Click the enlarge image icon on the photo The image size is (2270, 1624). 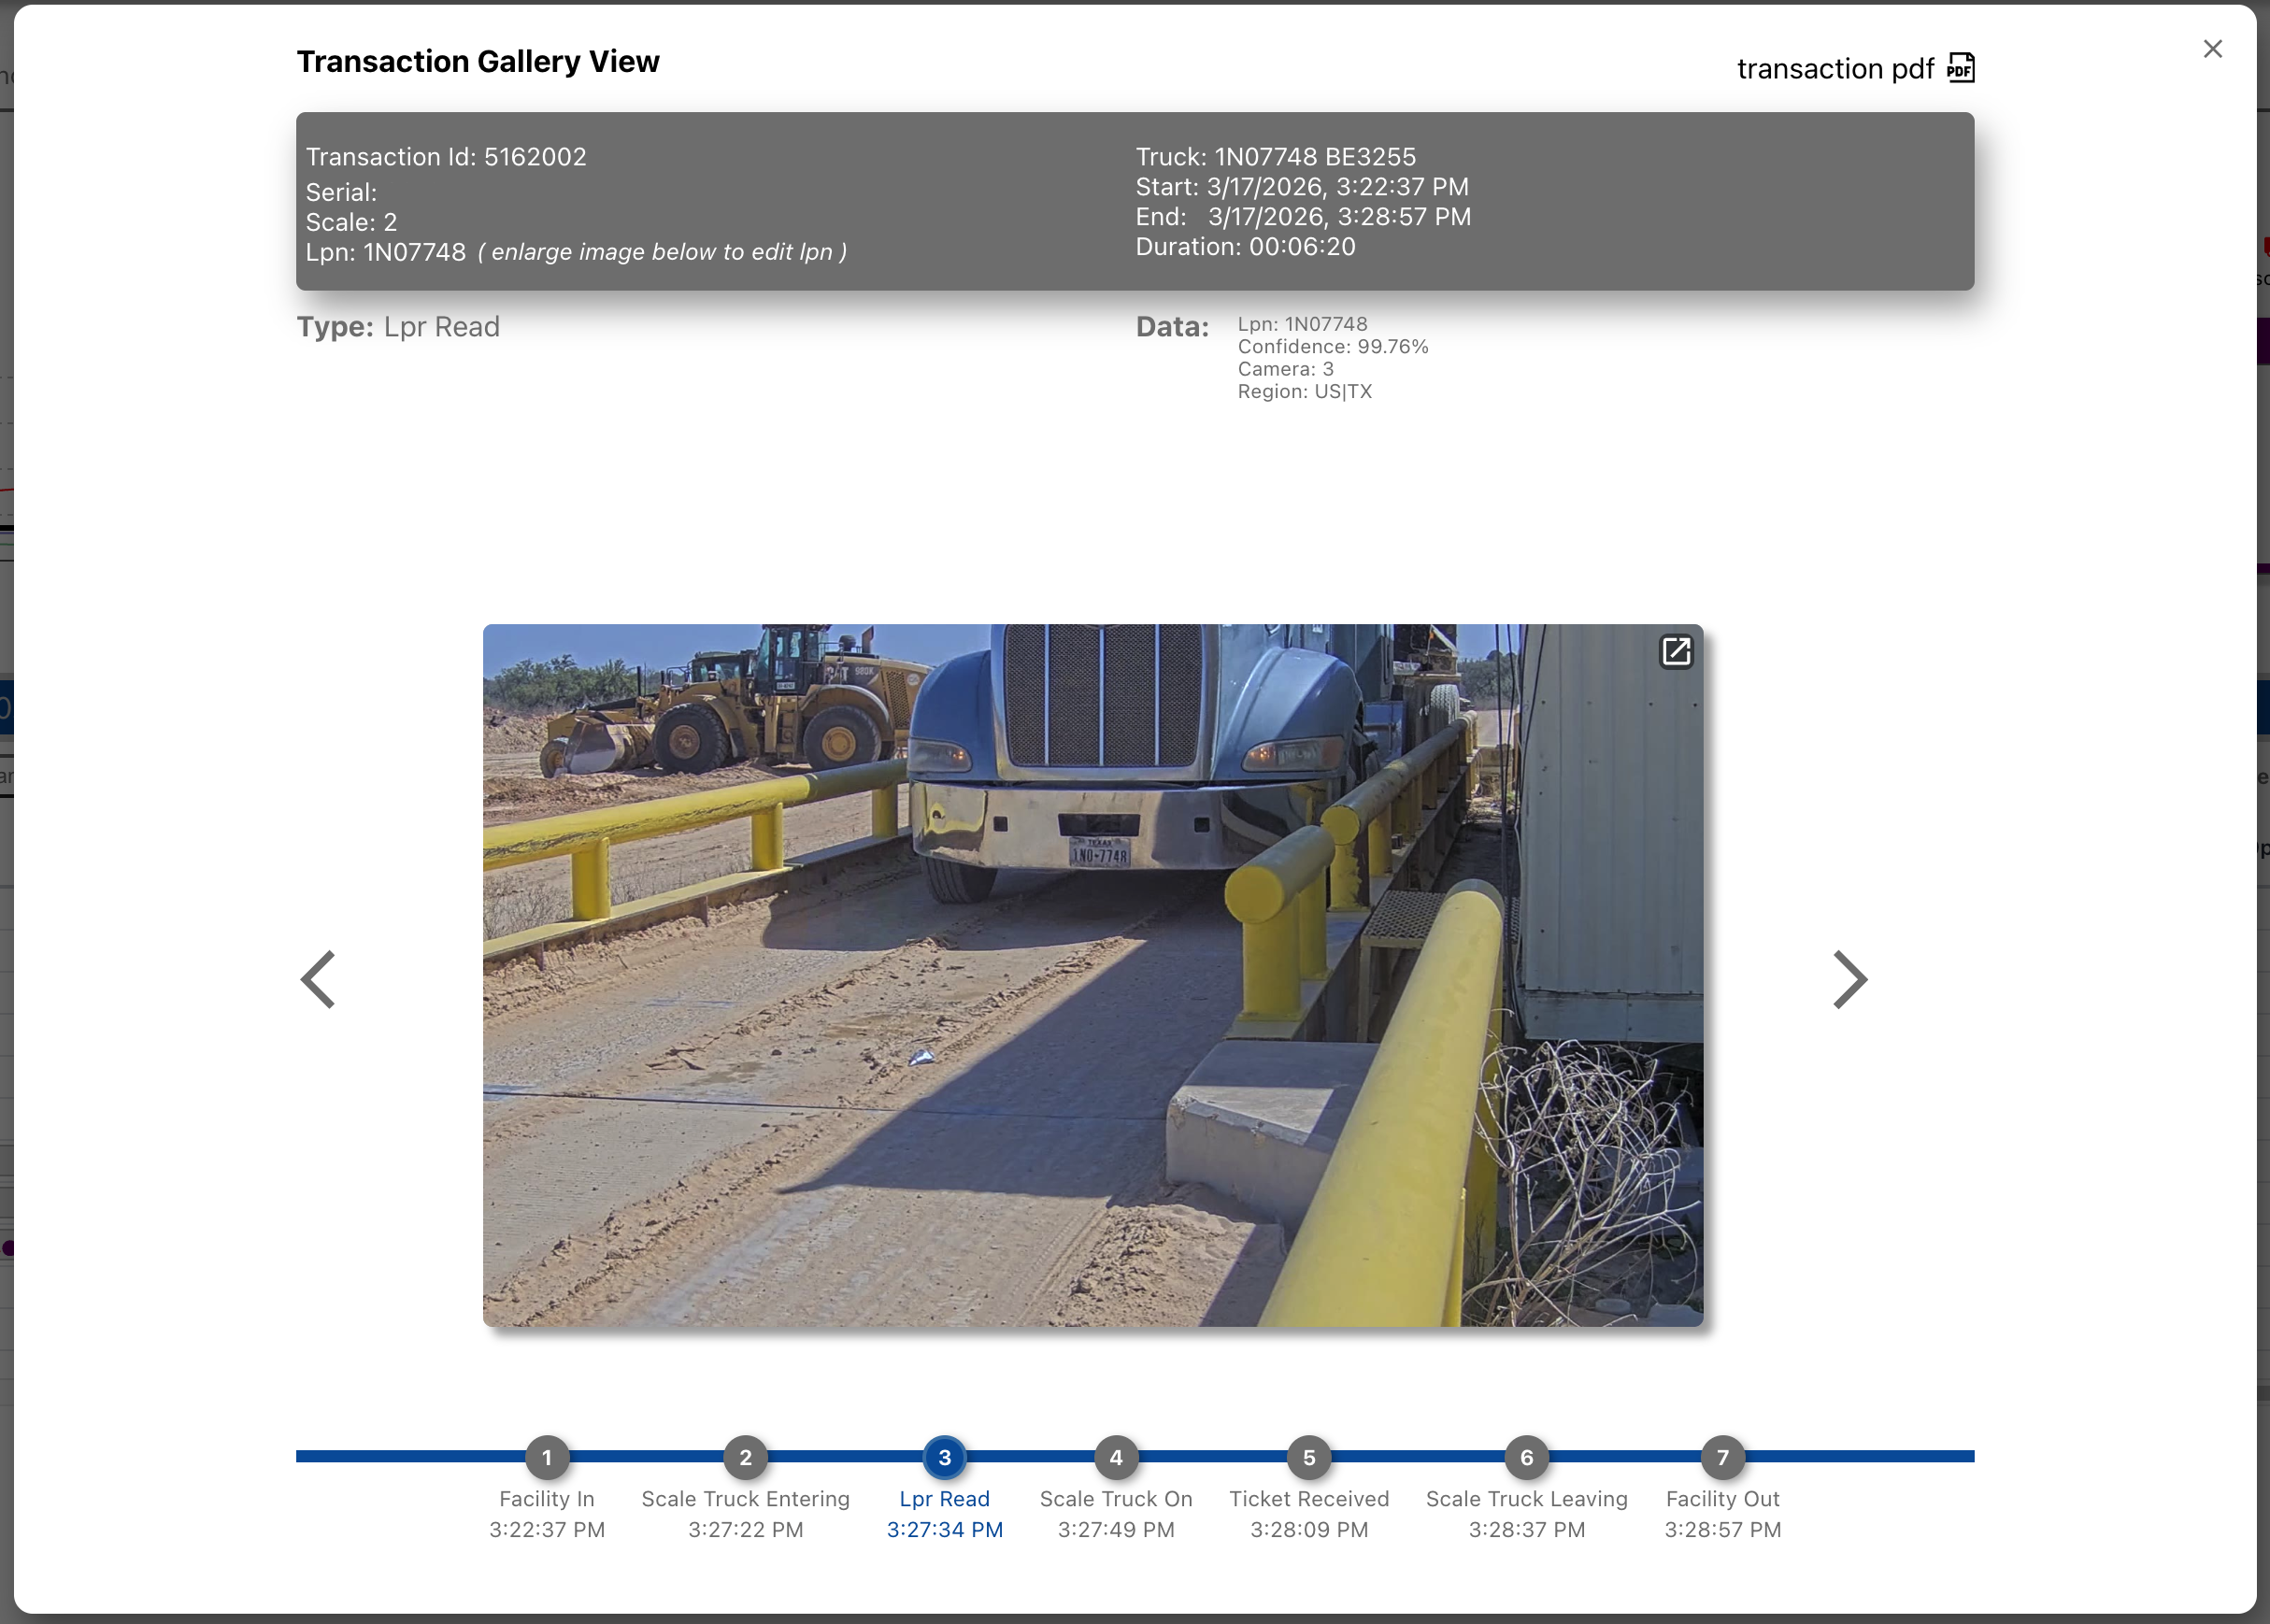1676,651
